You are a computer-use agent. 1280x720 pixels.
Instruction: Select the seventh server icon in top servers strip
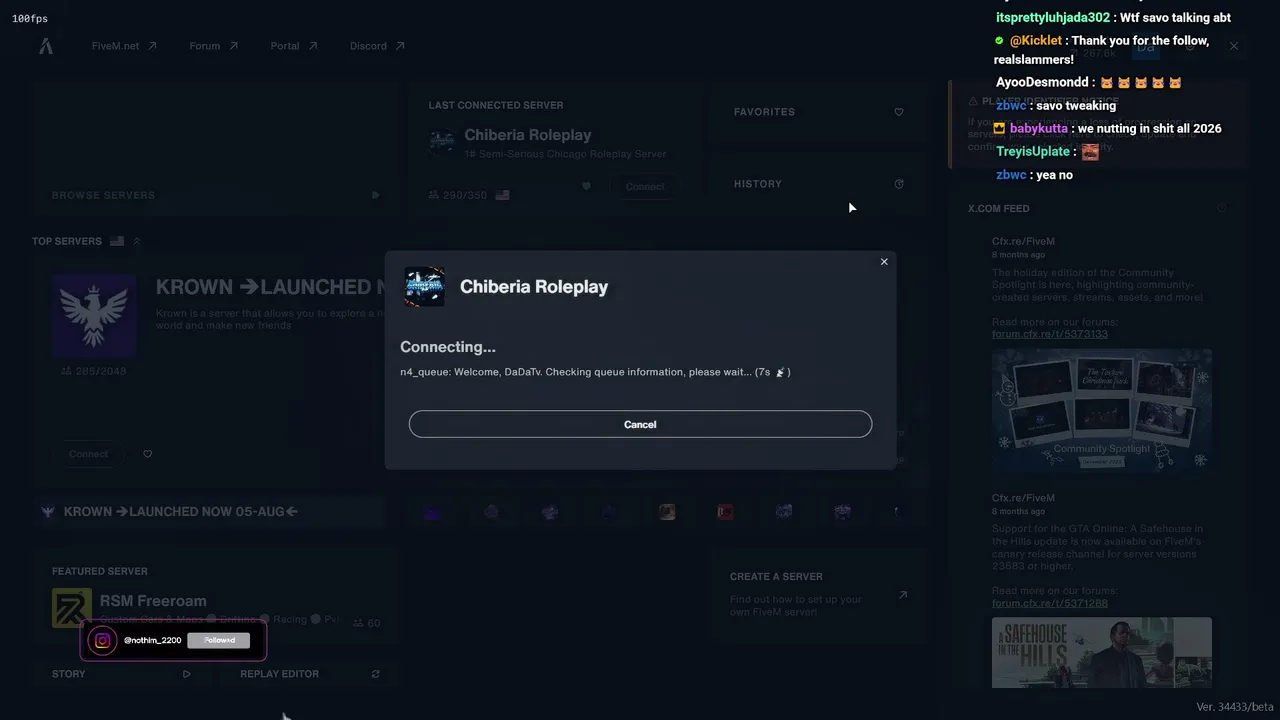[784, 512]
